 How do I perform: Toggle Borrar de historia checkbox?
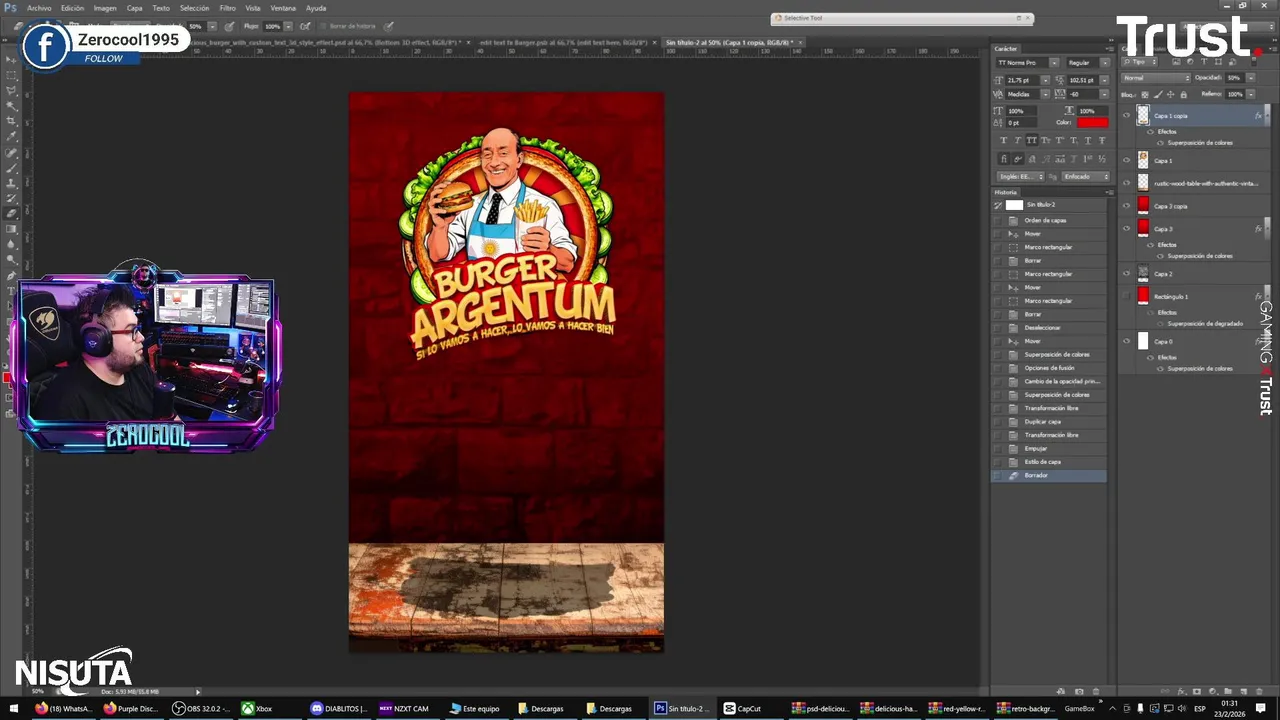click(323, 26)
